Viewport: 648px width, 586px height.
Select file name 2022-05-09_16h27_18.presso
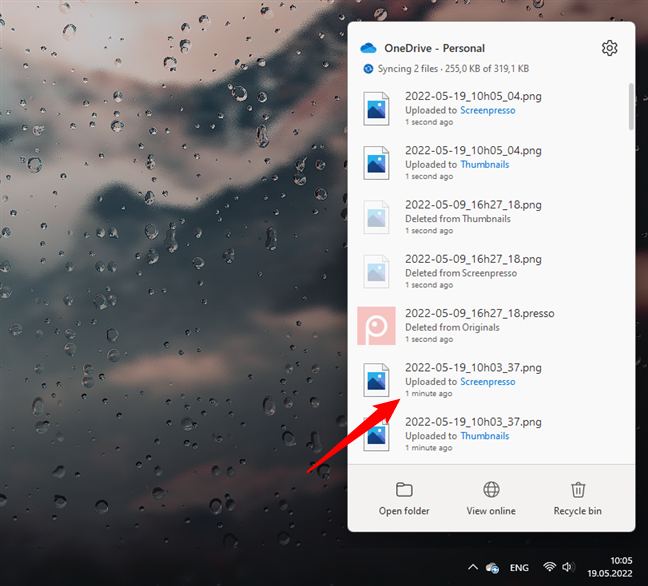point(479,313)
